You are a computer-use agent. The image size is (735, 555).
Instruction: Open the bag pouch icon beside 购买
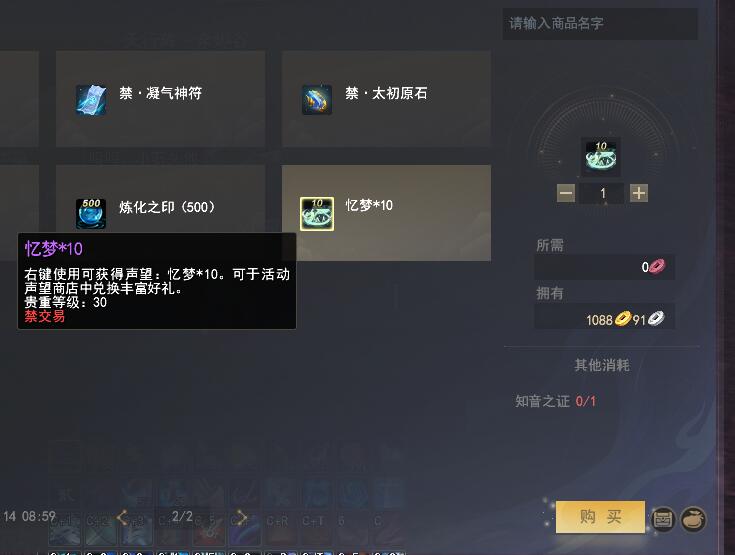693,519
